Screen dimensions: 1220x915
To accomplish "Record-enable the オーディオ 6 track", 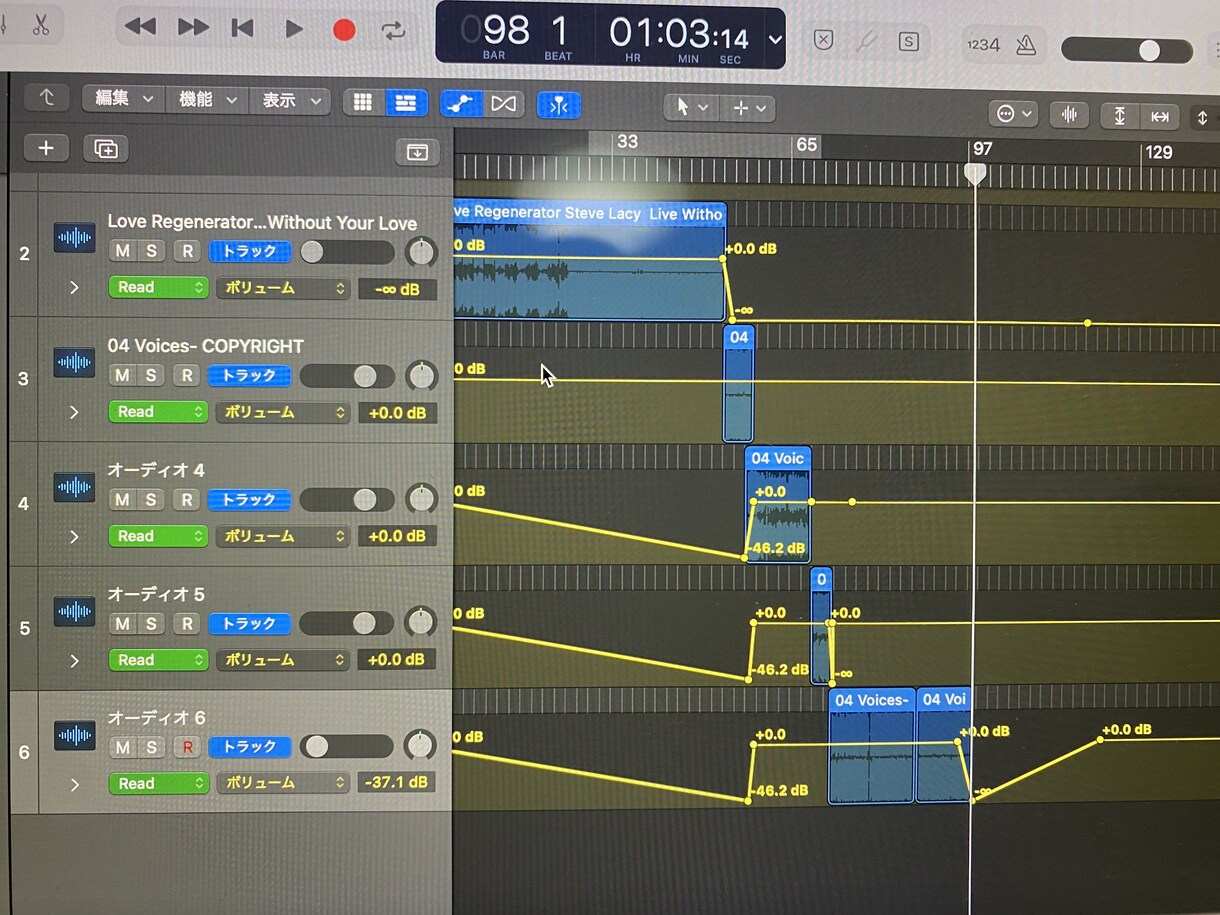I will [x=186, y=747].
